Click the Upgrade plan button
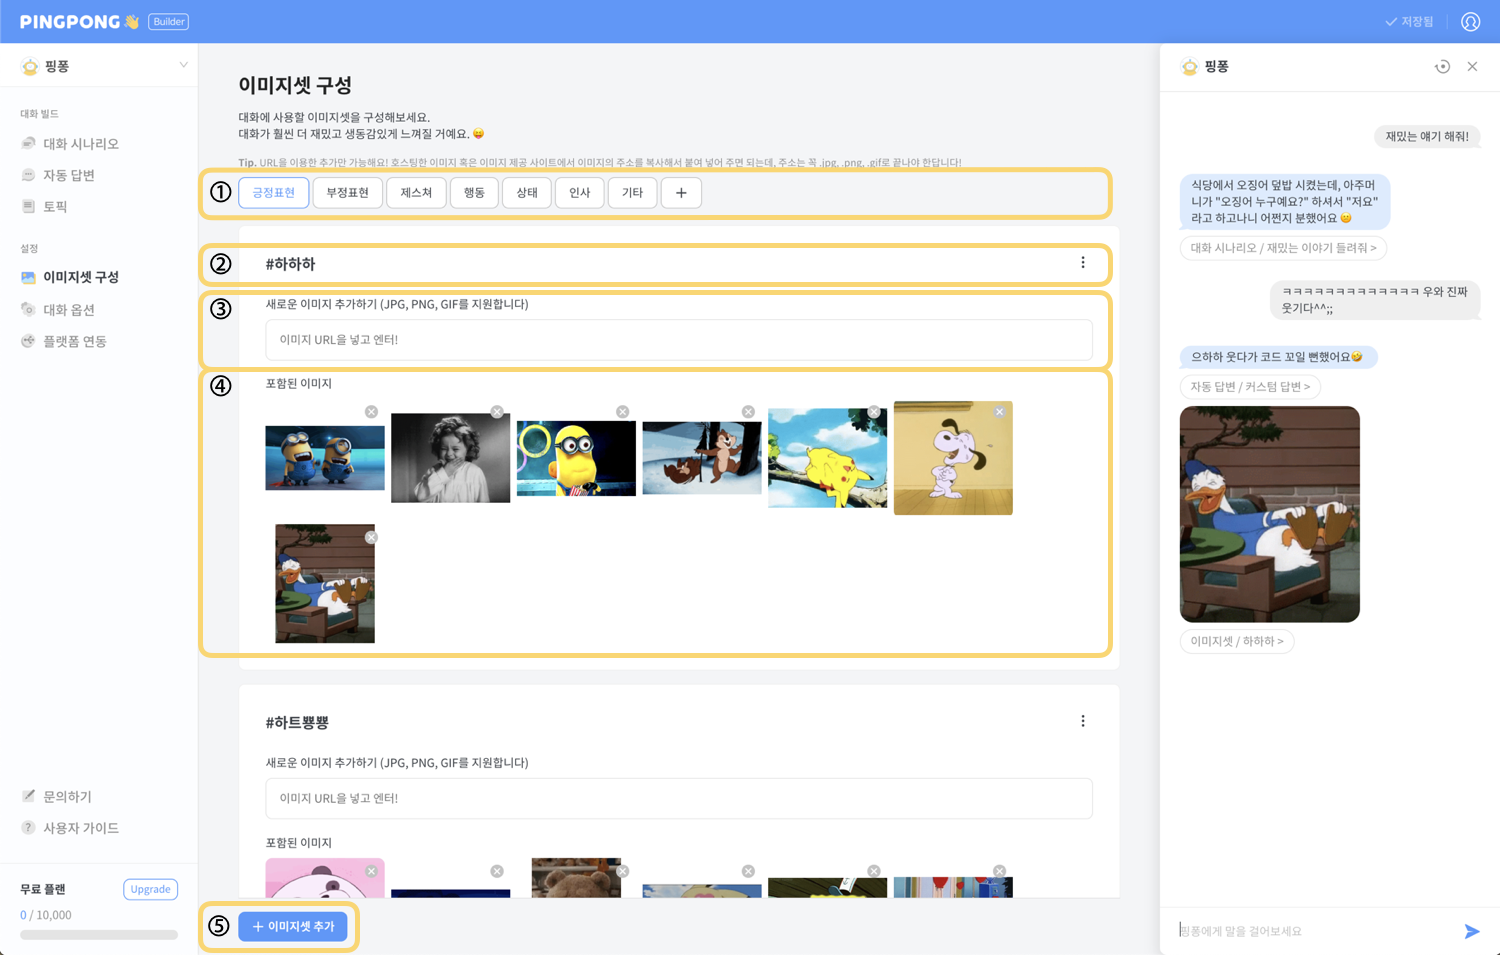This screenshot has width=1500, height=955. [x=151, y=889]
